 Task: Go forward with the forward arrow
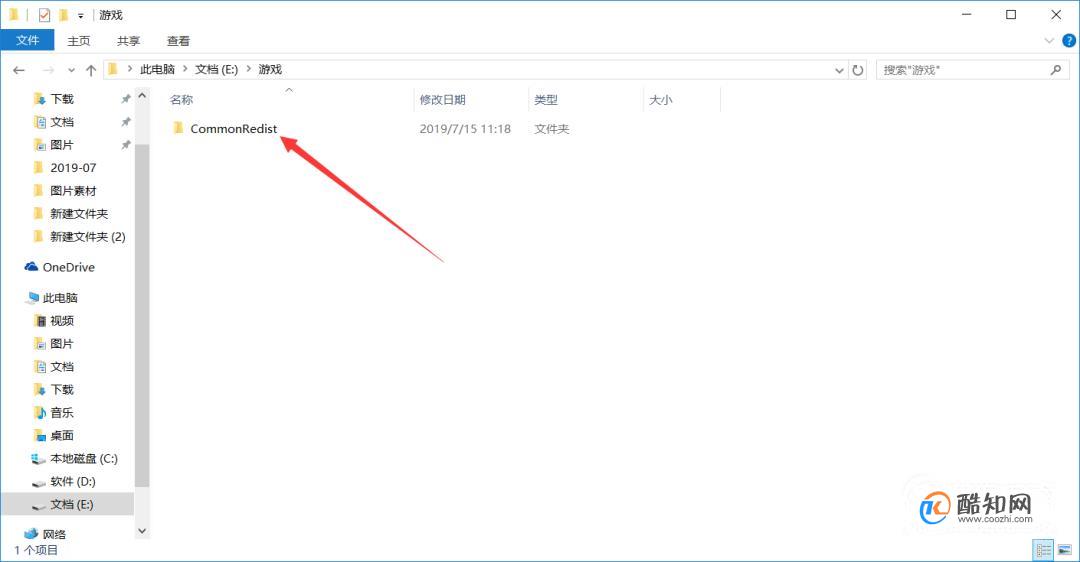tap(48, 70)
